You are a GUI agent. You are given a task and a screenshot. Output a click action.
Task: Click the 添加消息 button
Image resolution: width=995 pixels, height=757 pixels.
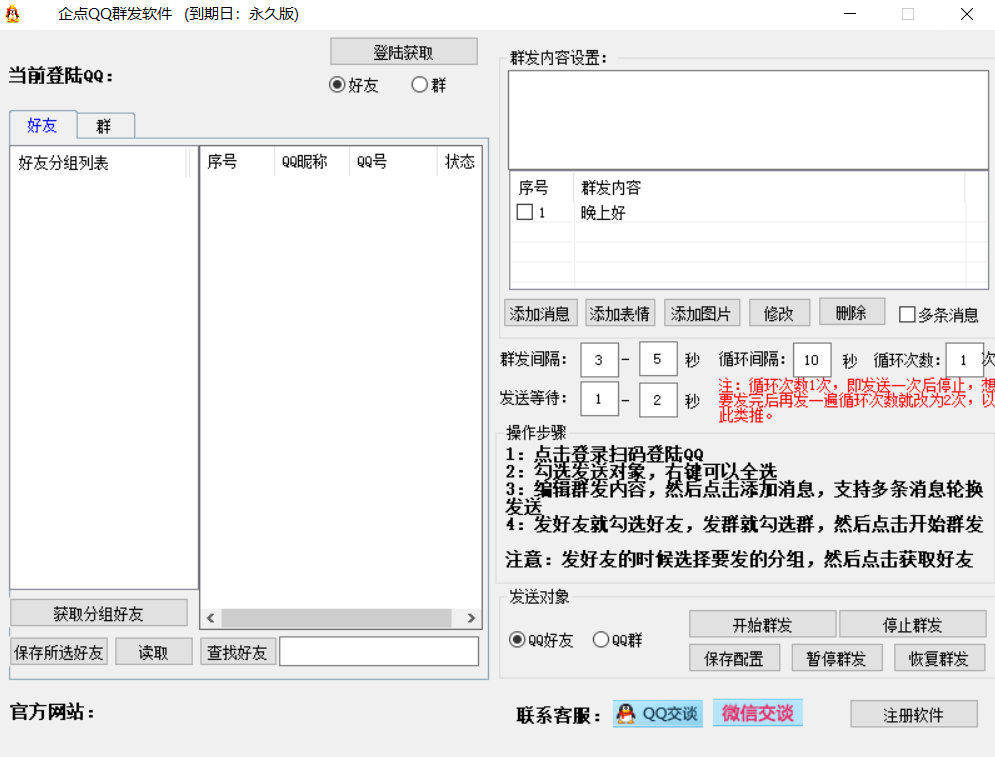pyautogui.click(x=540, y=313)
